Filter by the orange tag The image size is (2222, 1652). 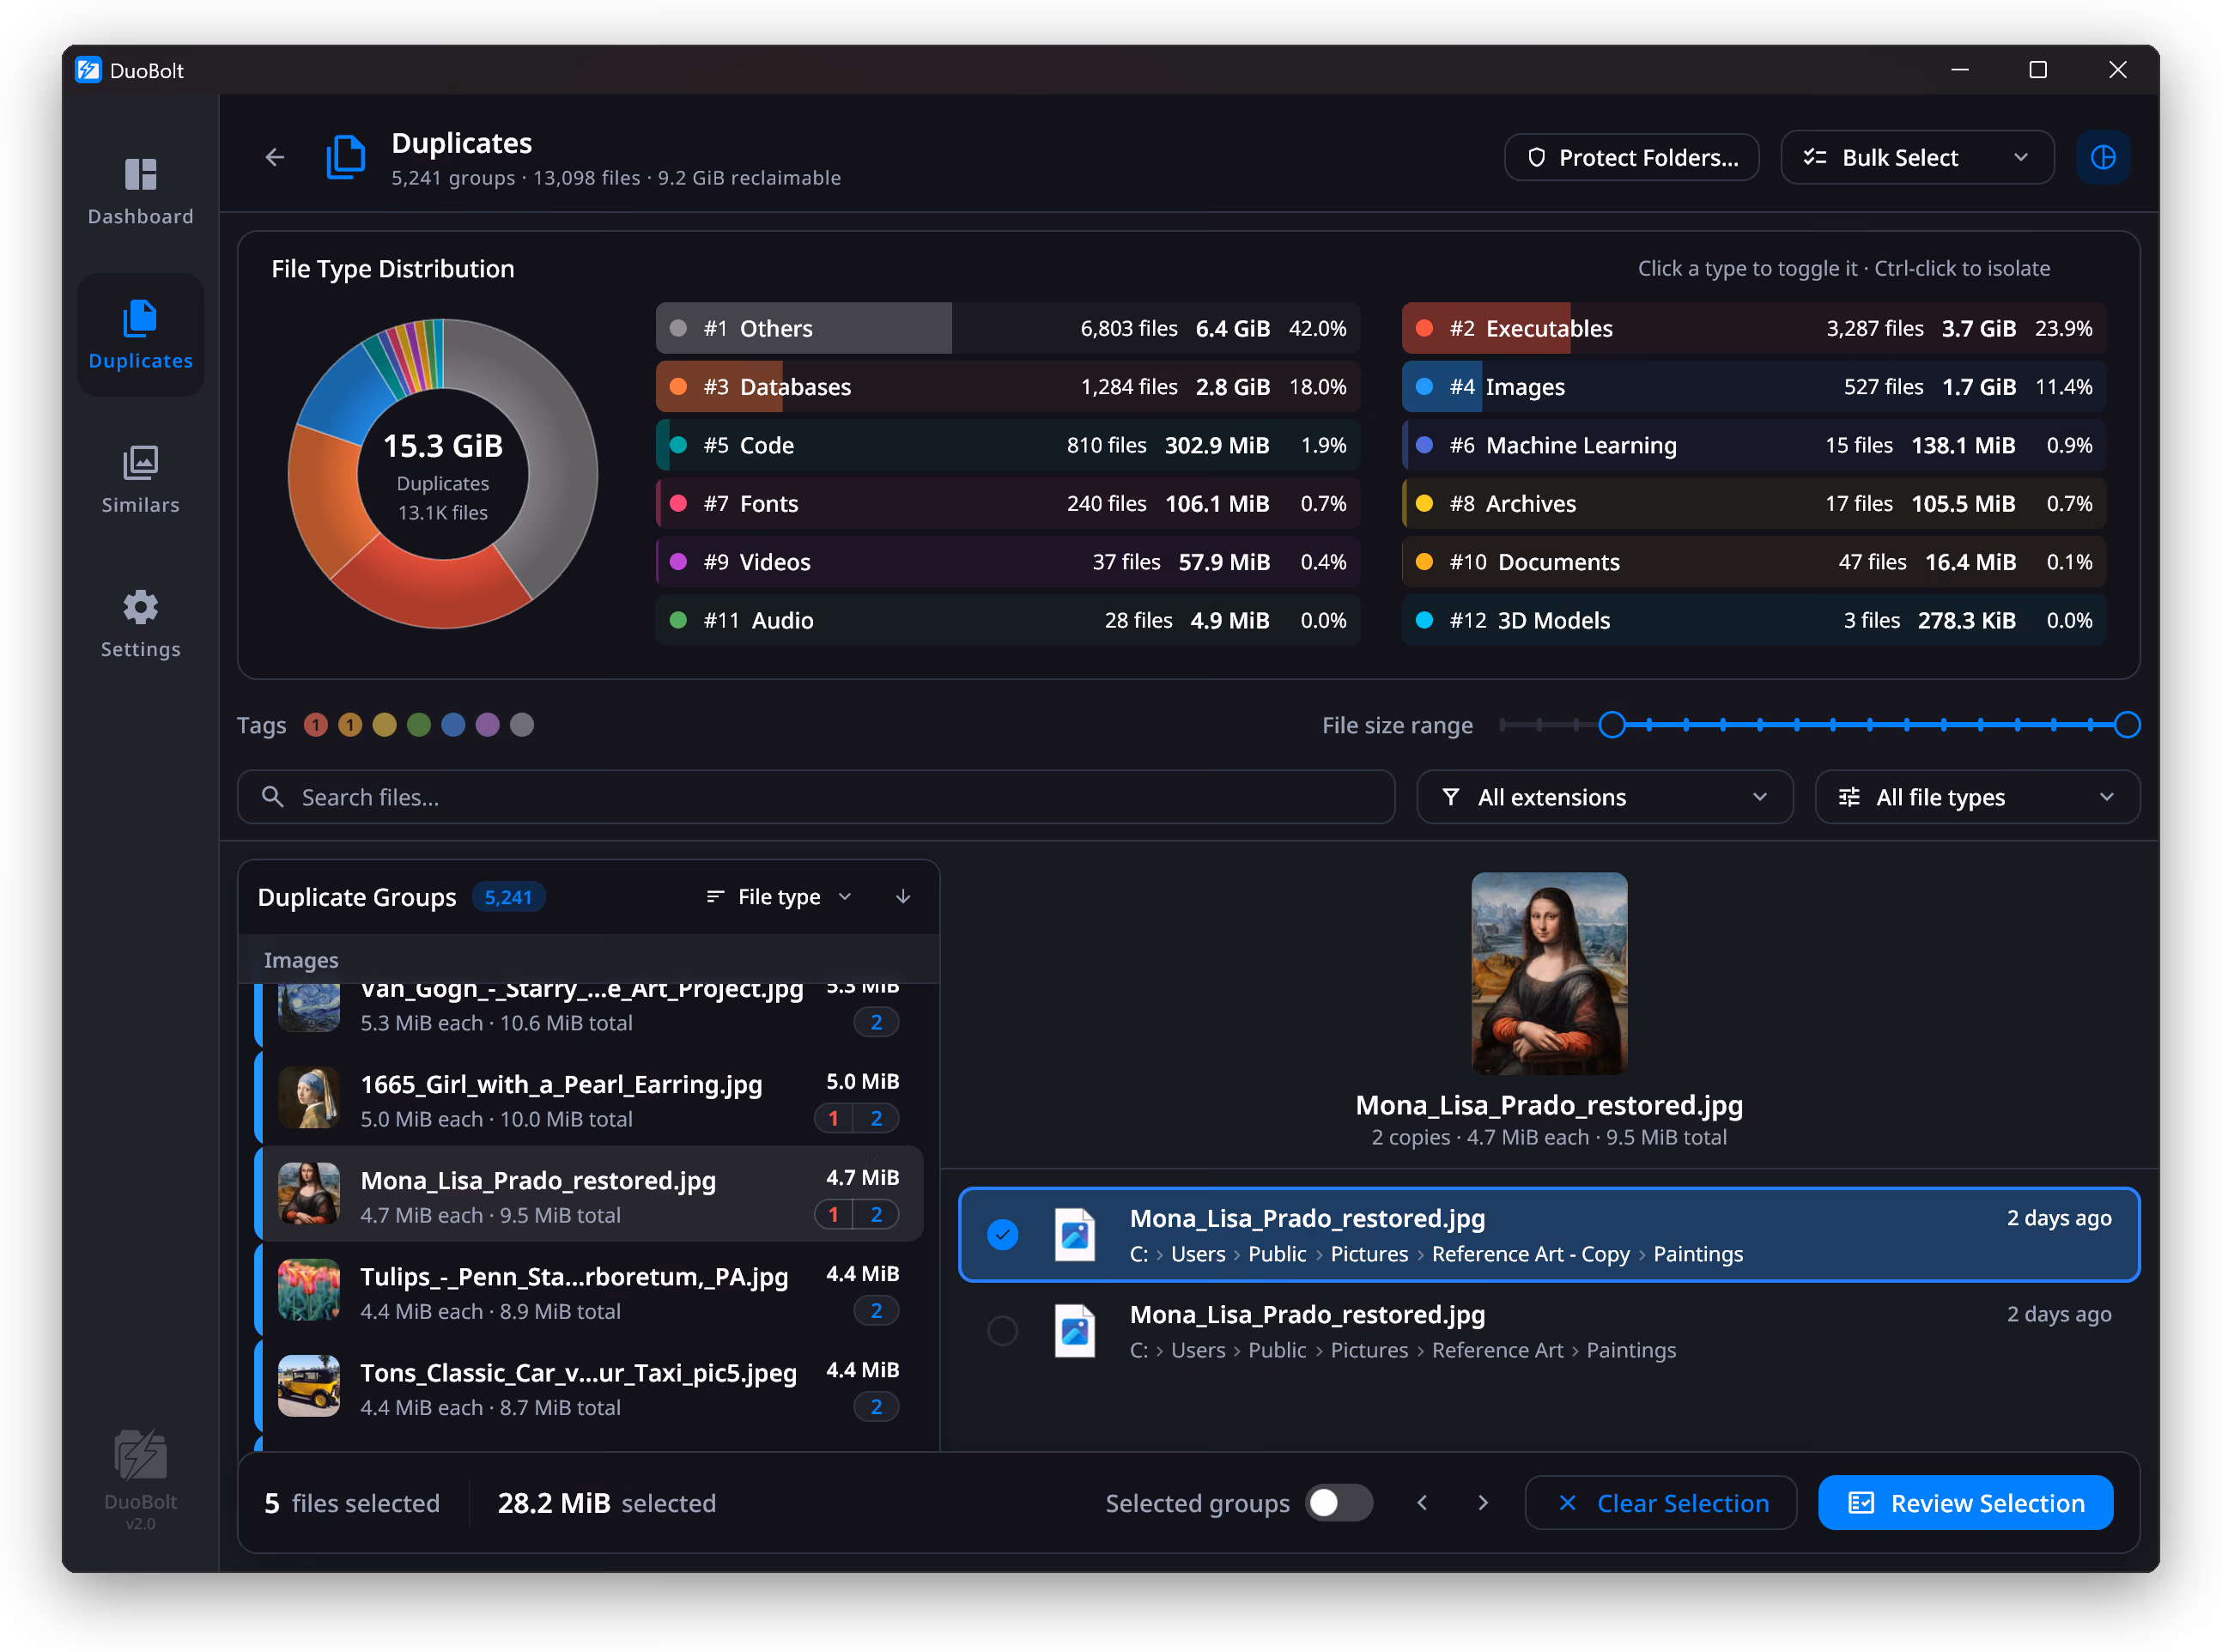(350, 725)
